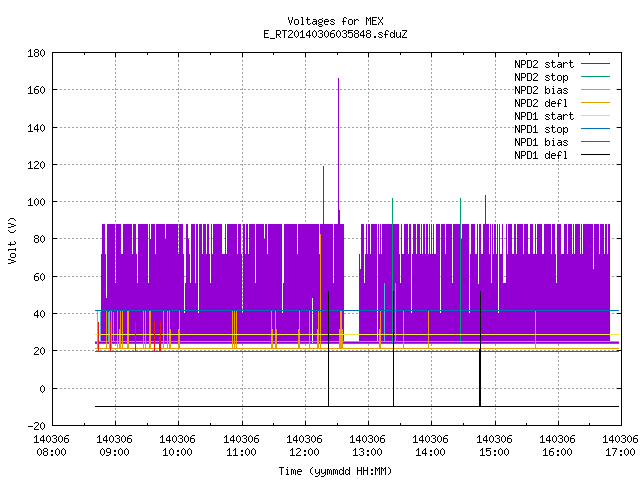This screenshot has height=480, width=640.
Task: Click the y-axis label 'Volt (V)'
Action: 12,240
